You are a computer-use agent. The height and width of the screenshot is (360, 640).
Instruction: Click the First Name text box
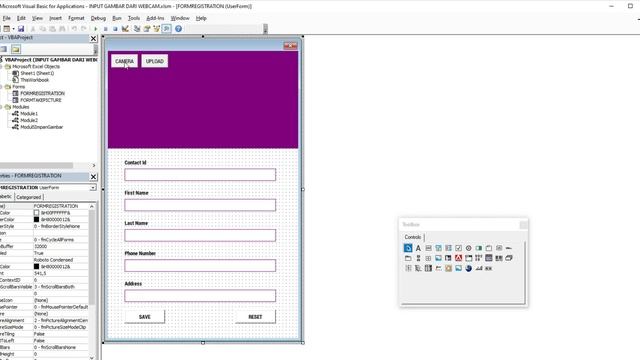pos(200,205)
